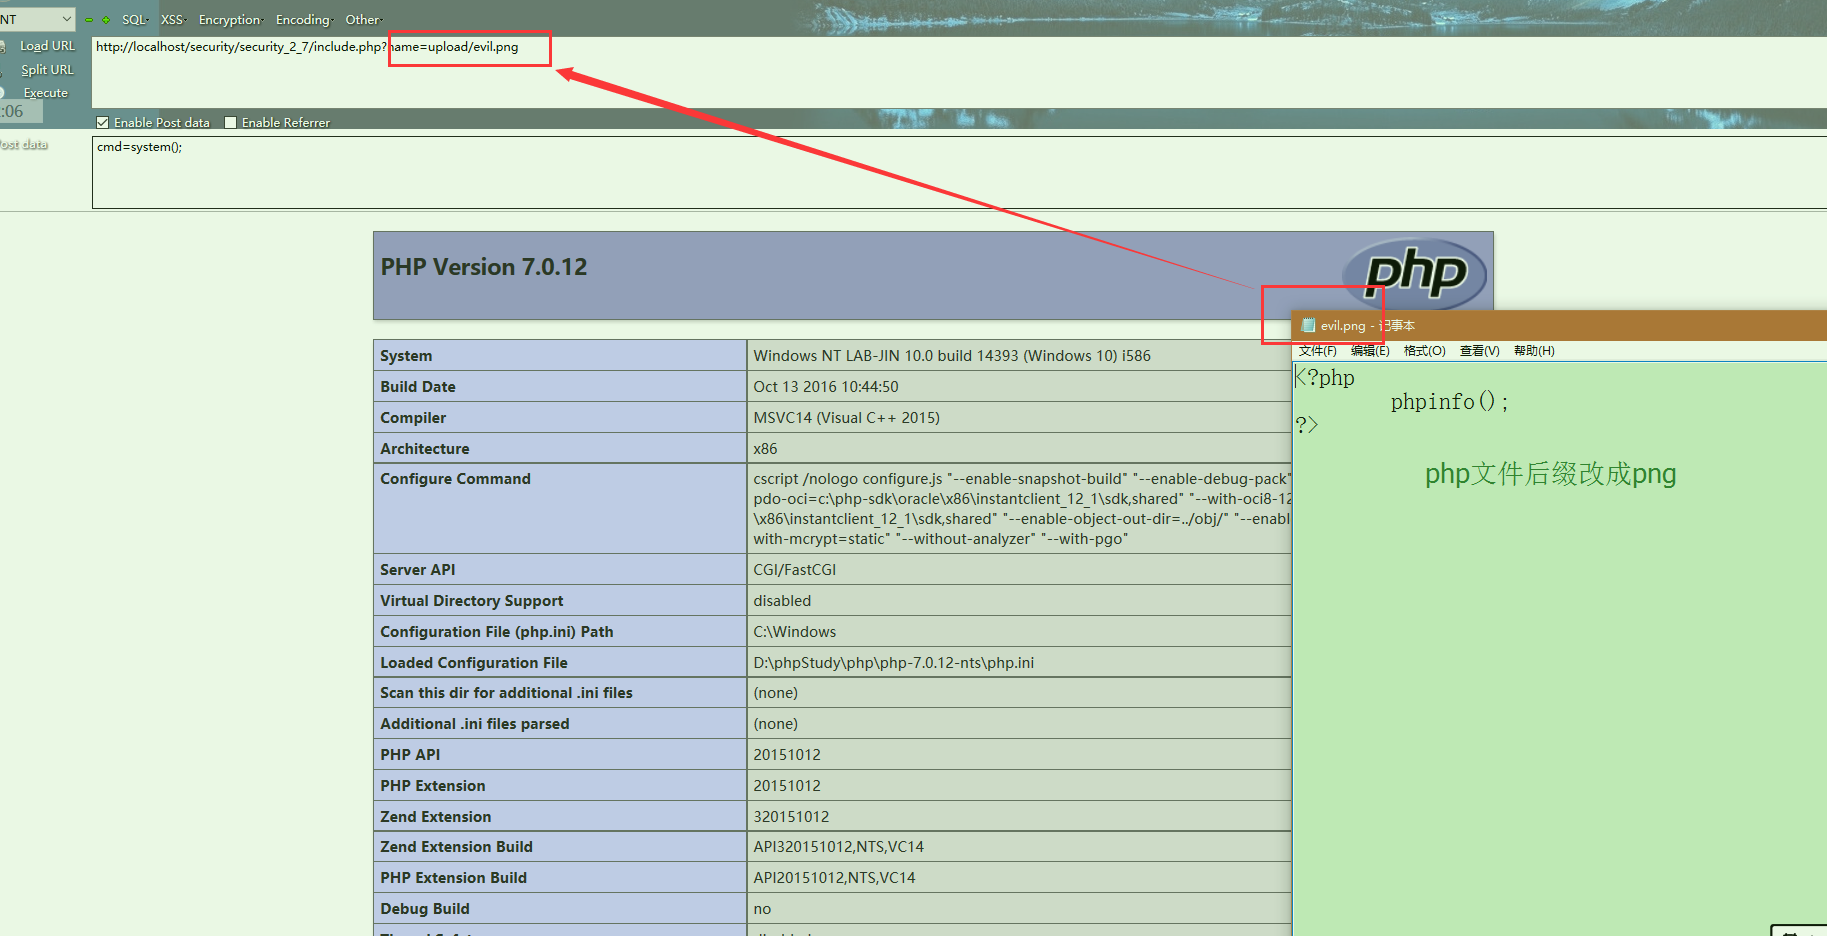Open the Encryption dropdown
Image resolution: width=1827 pixels, height=936 pixels.
[x=230, y=20]
